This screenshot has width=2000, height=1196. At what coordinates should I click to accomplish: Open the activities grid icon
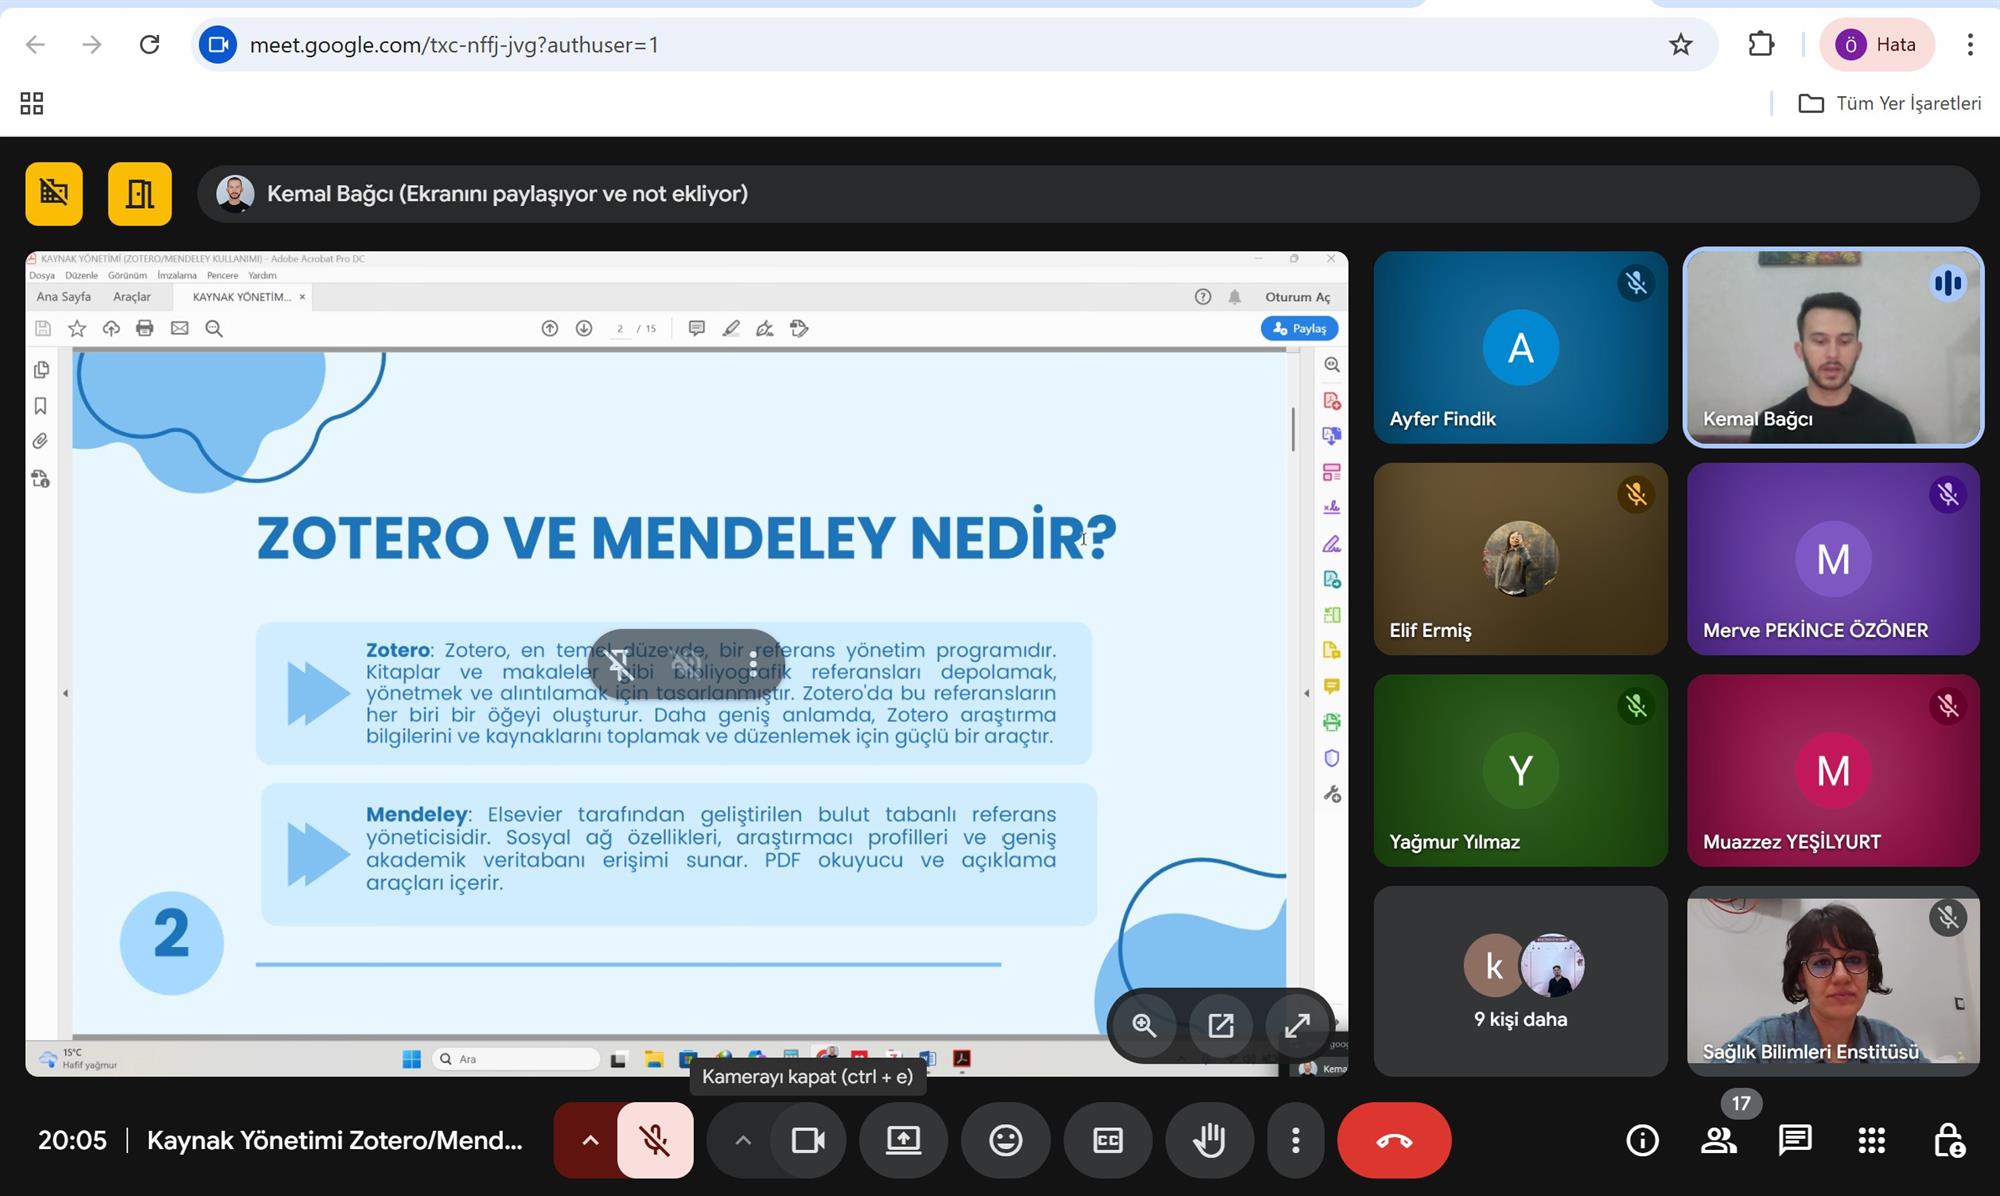[x=1872, y=1140]
